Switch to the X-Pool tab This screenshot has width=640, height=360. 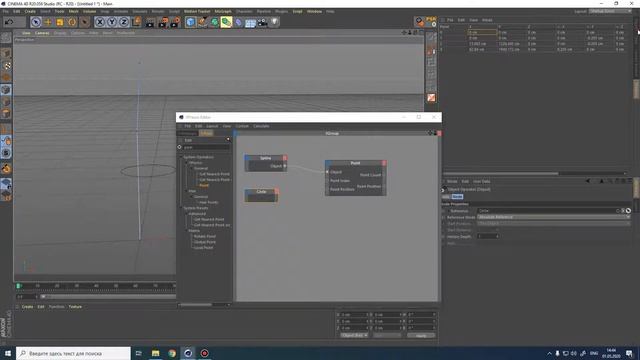pos(206,133)
